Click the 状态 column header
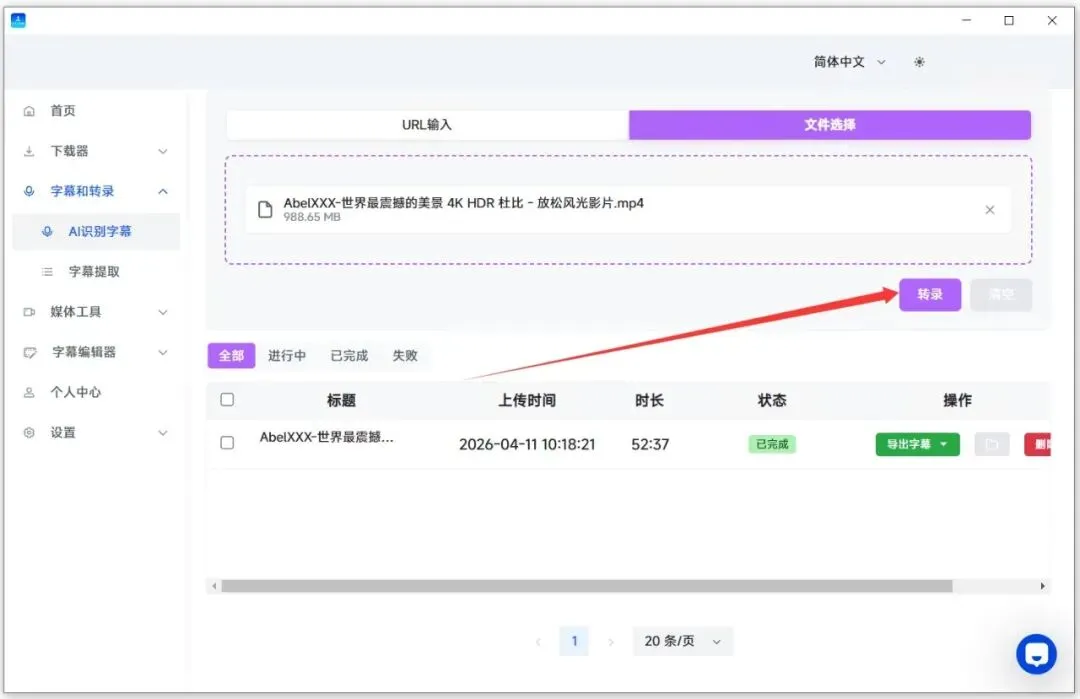 pyautogui.click(x=772, y=400)
